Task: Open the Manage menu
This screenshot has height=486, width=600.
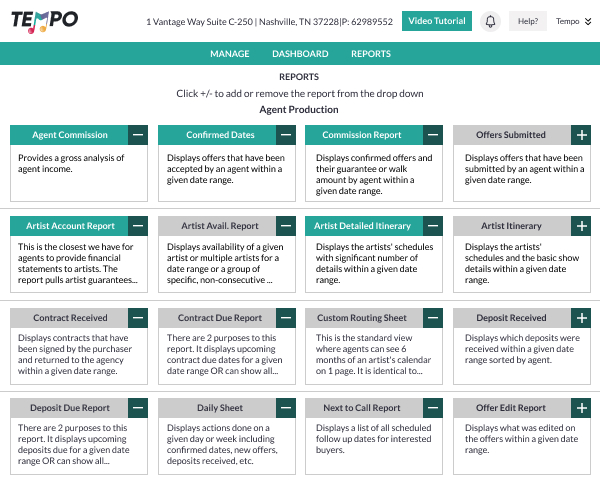Action: tap(229, 54)
